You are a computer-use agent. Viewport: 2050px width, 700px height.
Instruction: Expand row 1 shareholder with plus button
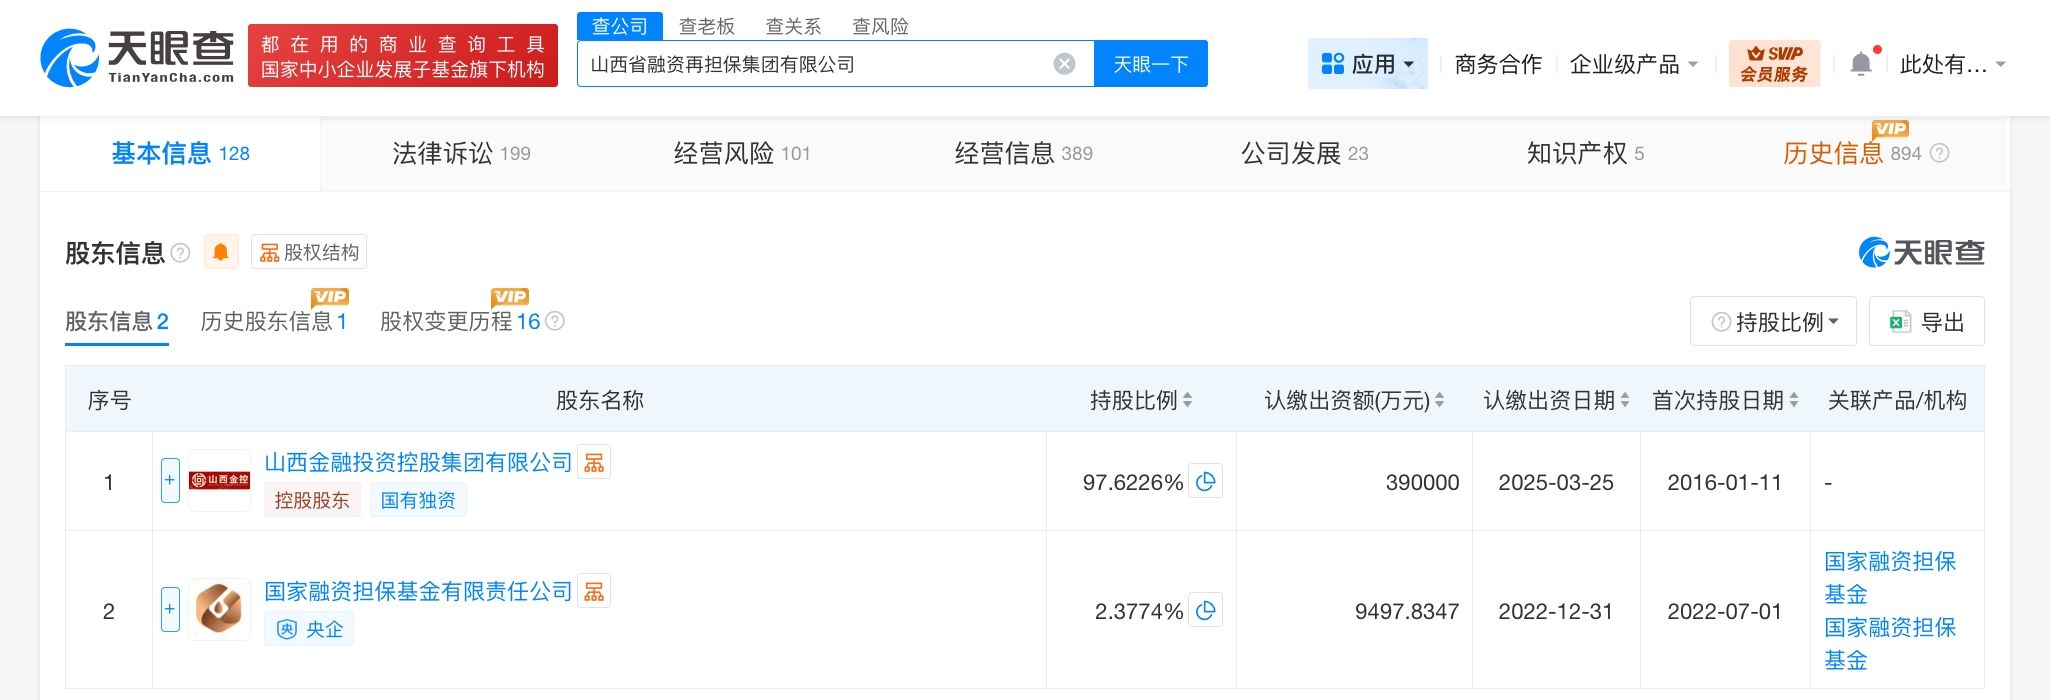170,481
